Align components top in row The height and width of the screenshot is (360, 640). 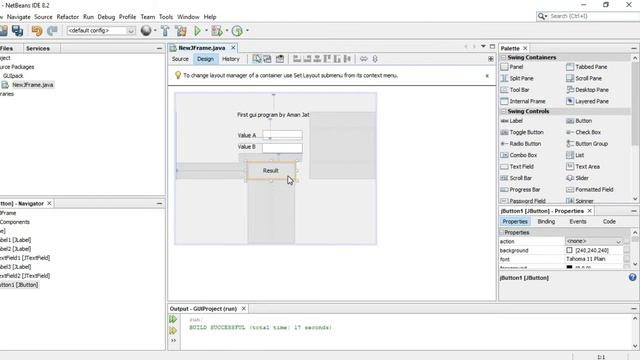click(x=327, y=59)
